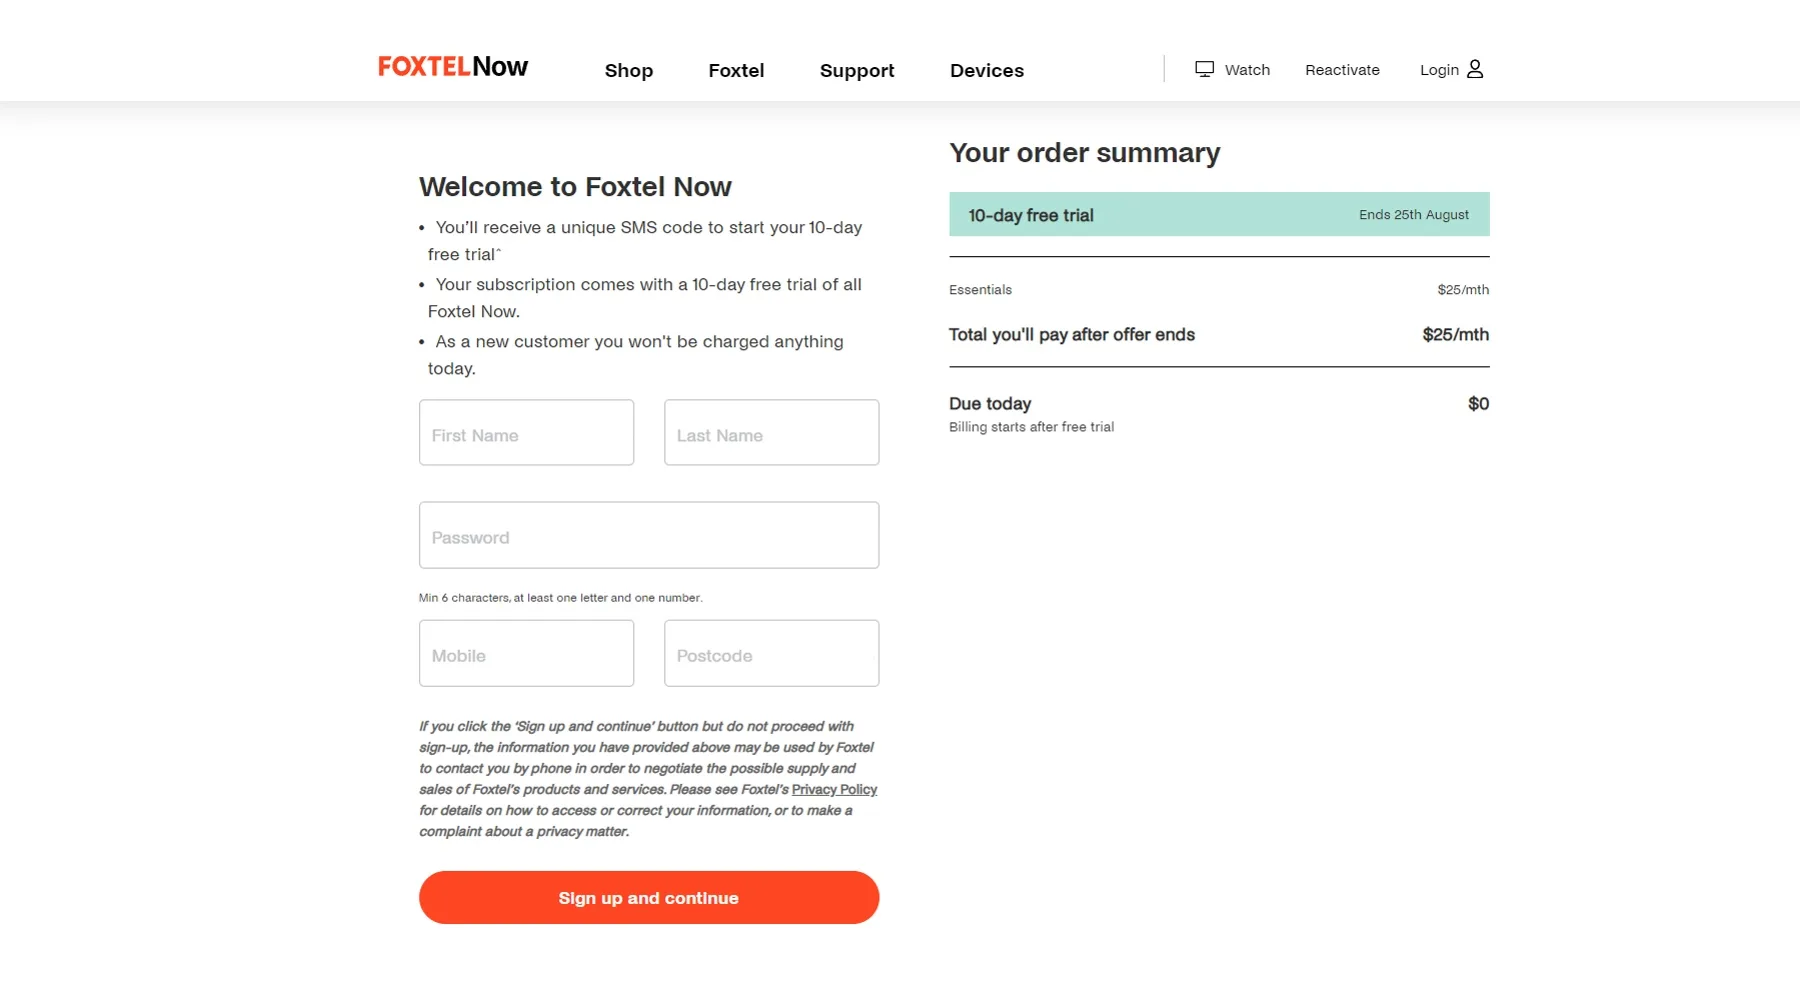Screen dimensions: 1800x1000
Task: Click the Foxtel Now logo
Action: (x=453, y=67)
